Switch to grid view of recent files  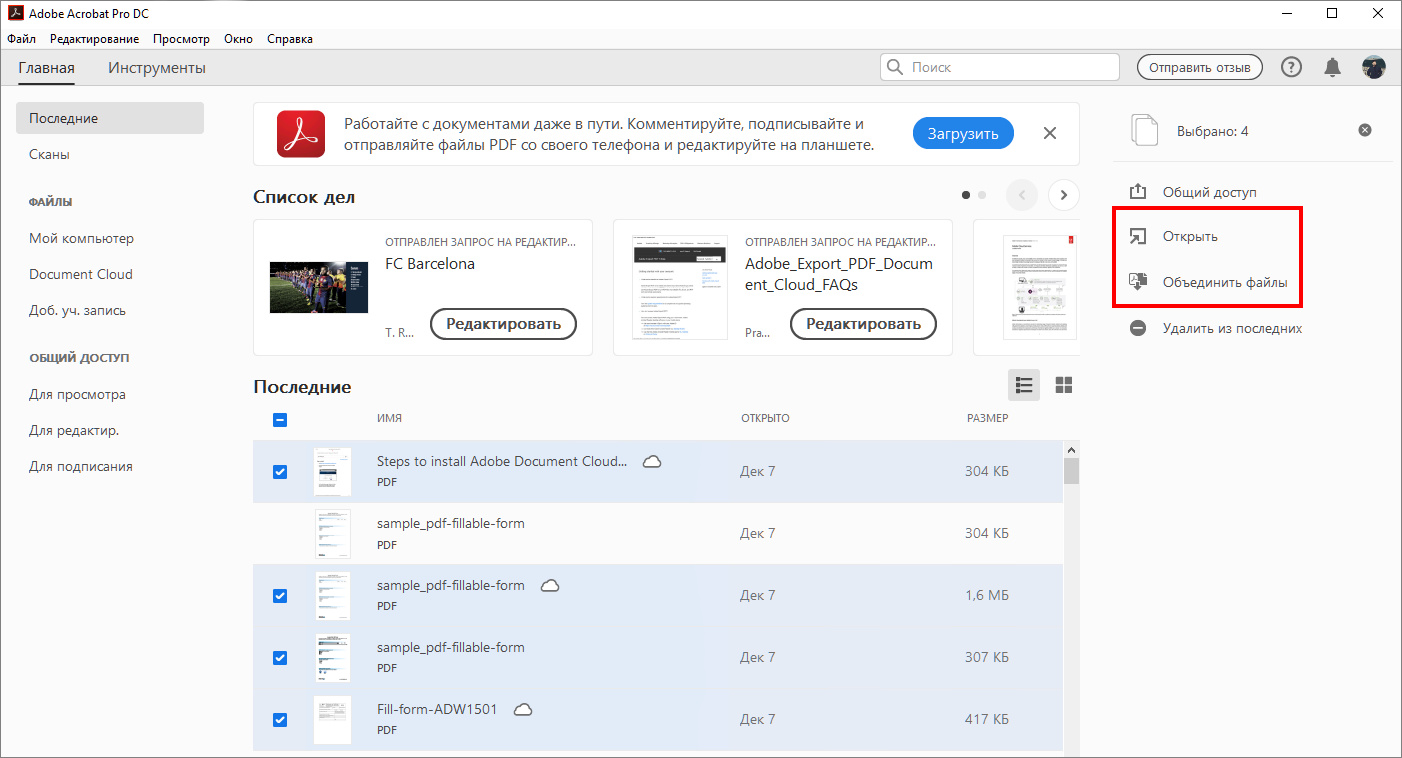pyautogui.click(x=1064, y=386)
